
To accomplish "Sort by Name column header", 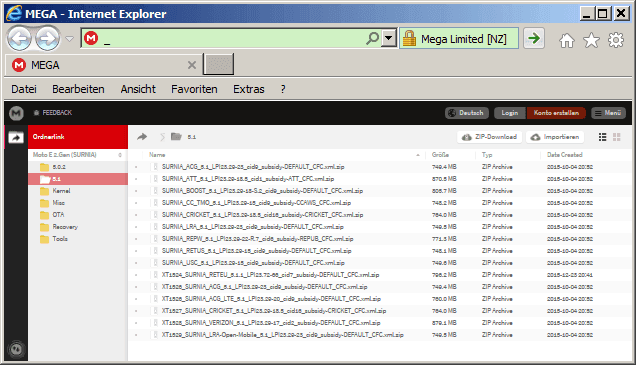I will pos(157,155).
